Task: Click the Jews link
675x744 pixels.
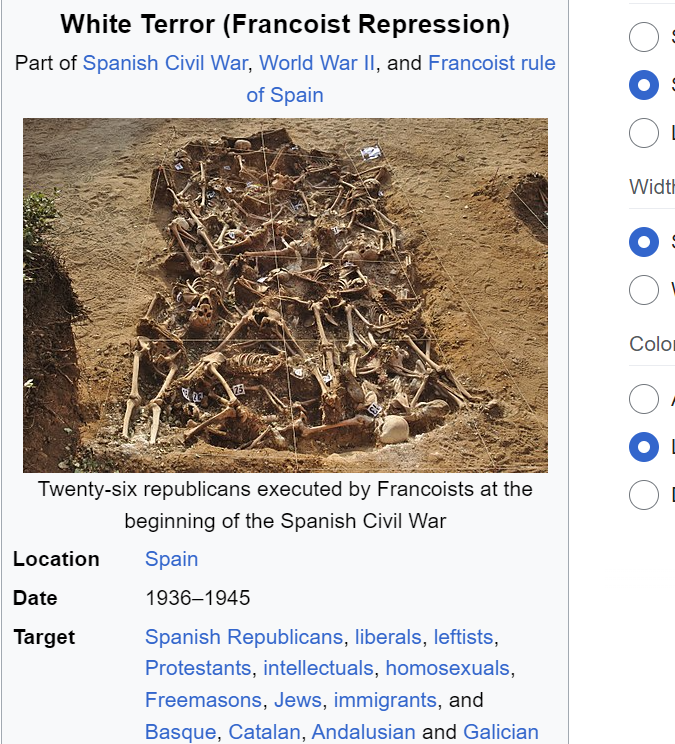Action: point(297,700)
